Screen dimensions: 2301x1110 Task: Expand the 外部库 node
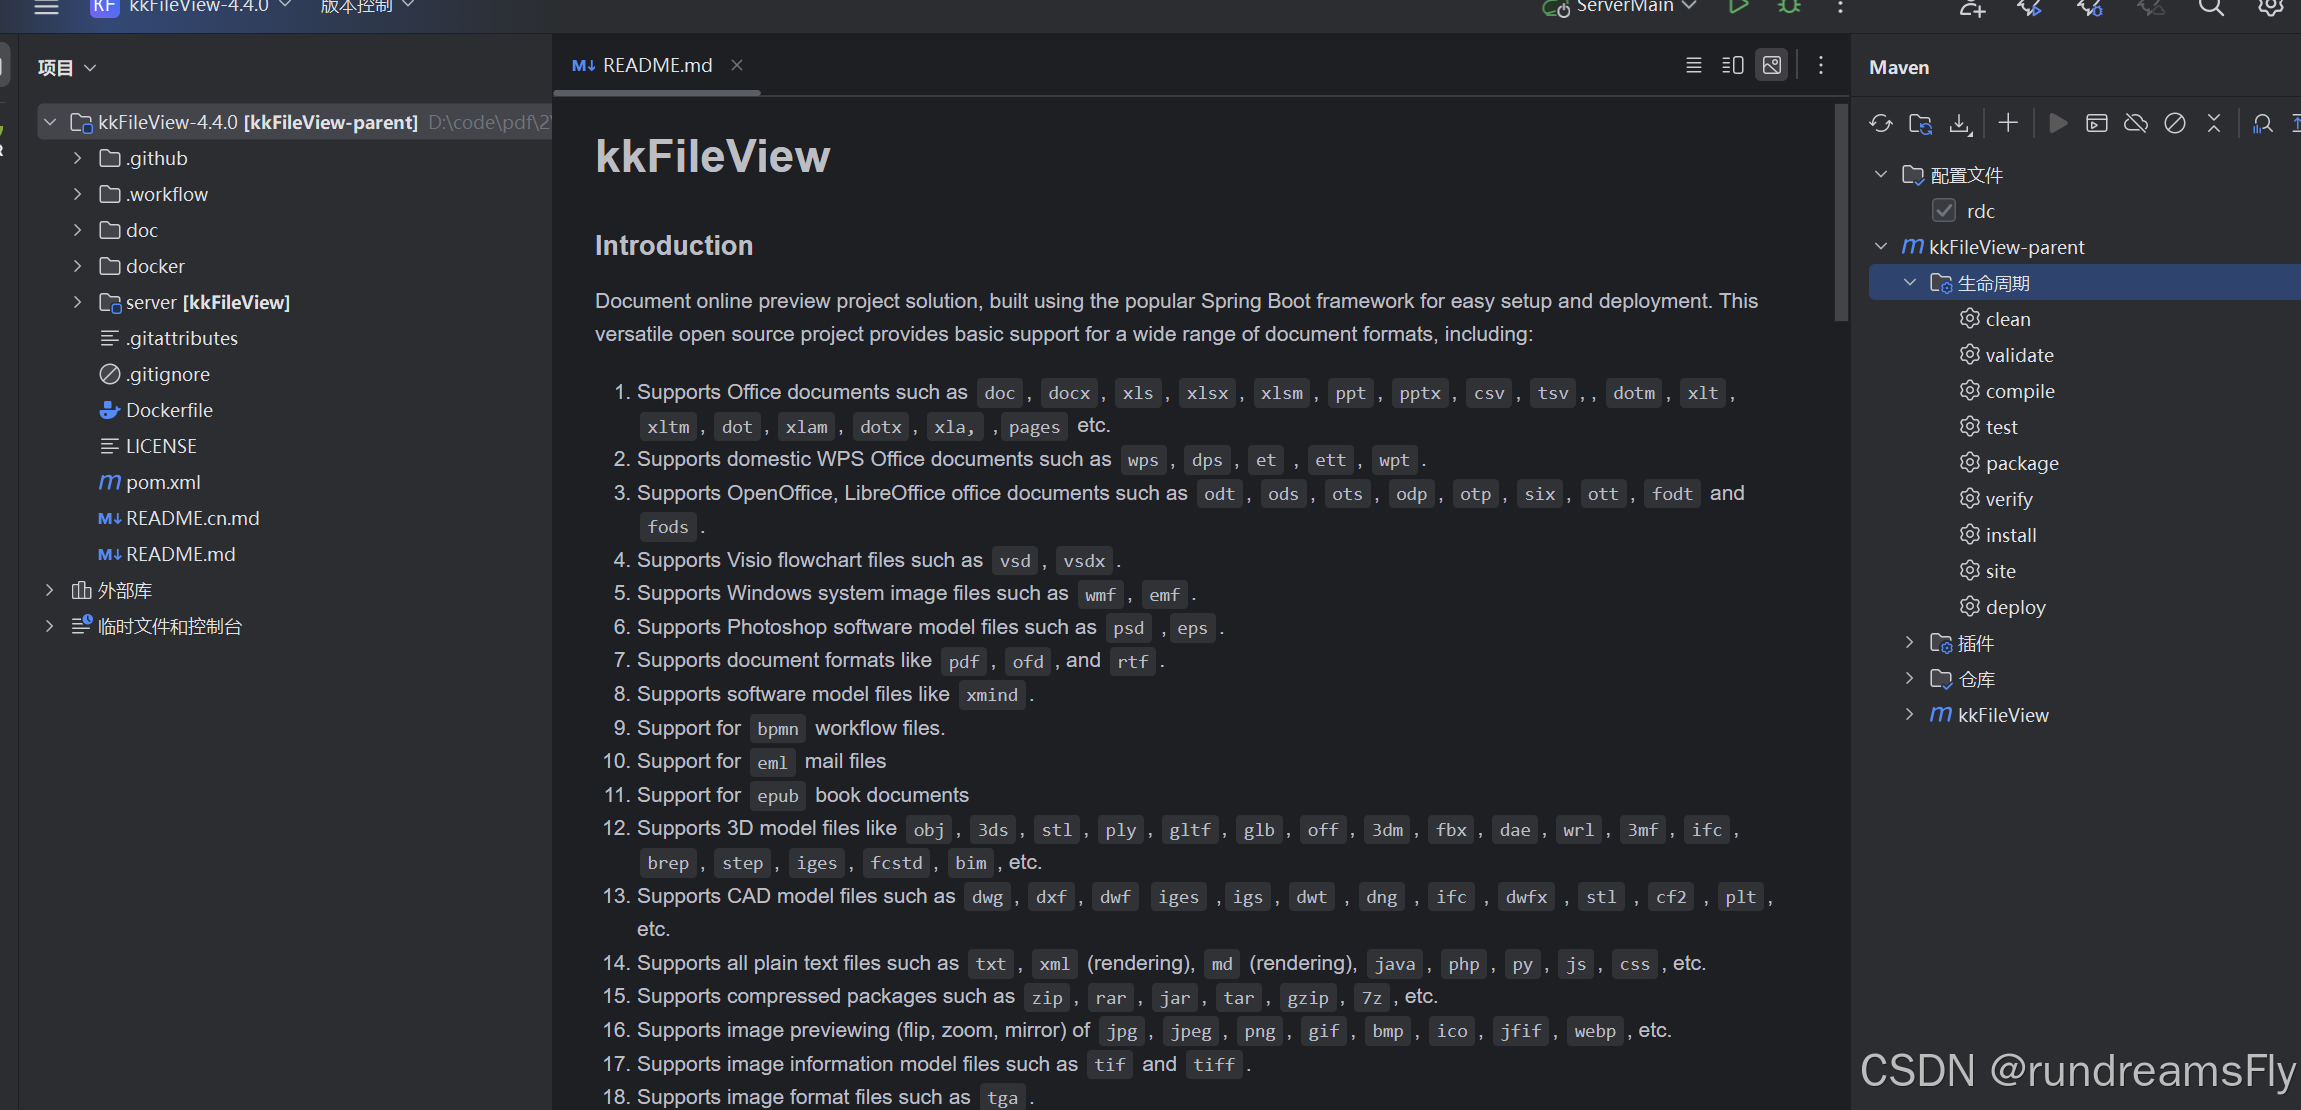[49, 590]
